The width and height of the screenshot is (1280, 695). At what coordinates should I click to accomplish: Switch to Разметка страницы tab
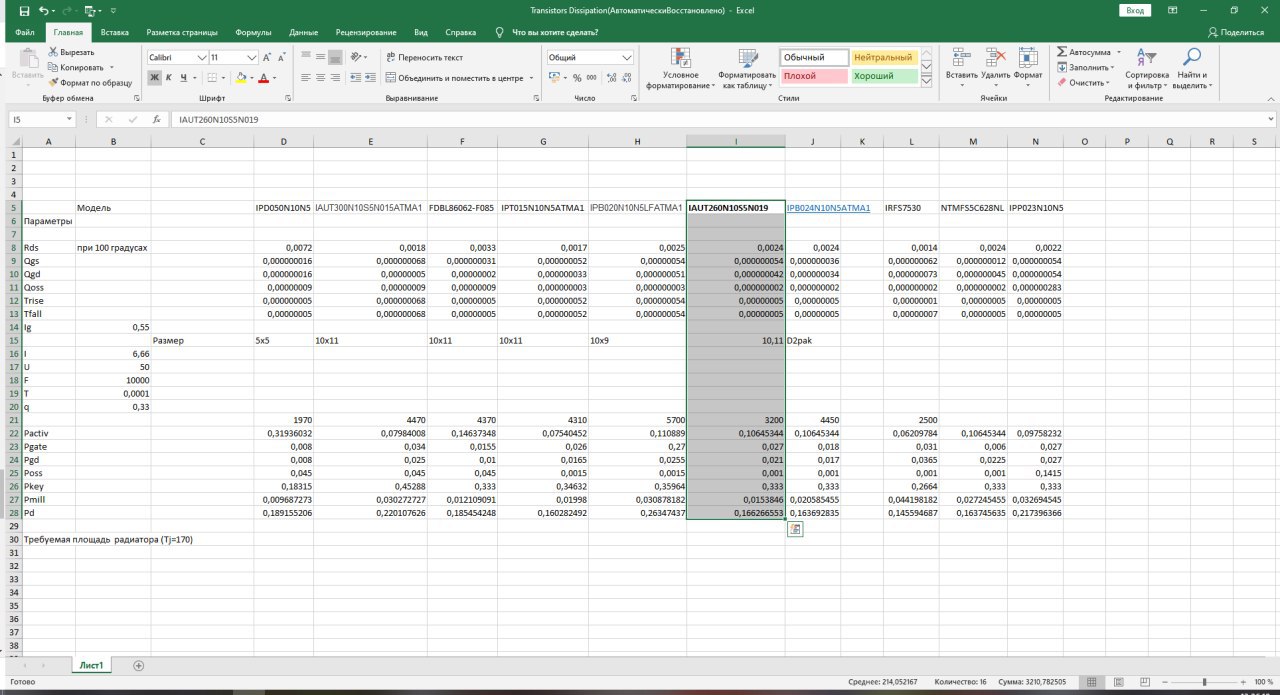183,32
